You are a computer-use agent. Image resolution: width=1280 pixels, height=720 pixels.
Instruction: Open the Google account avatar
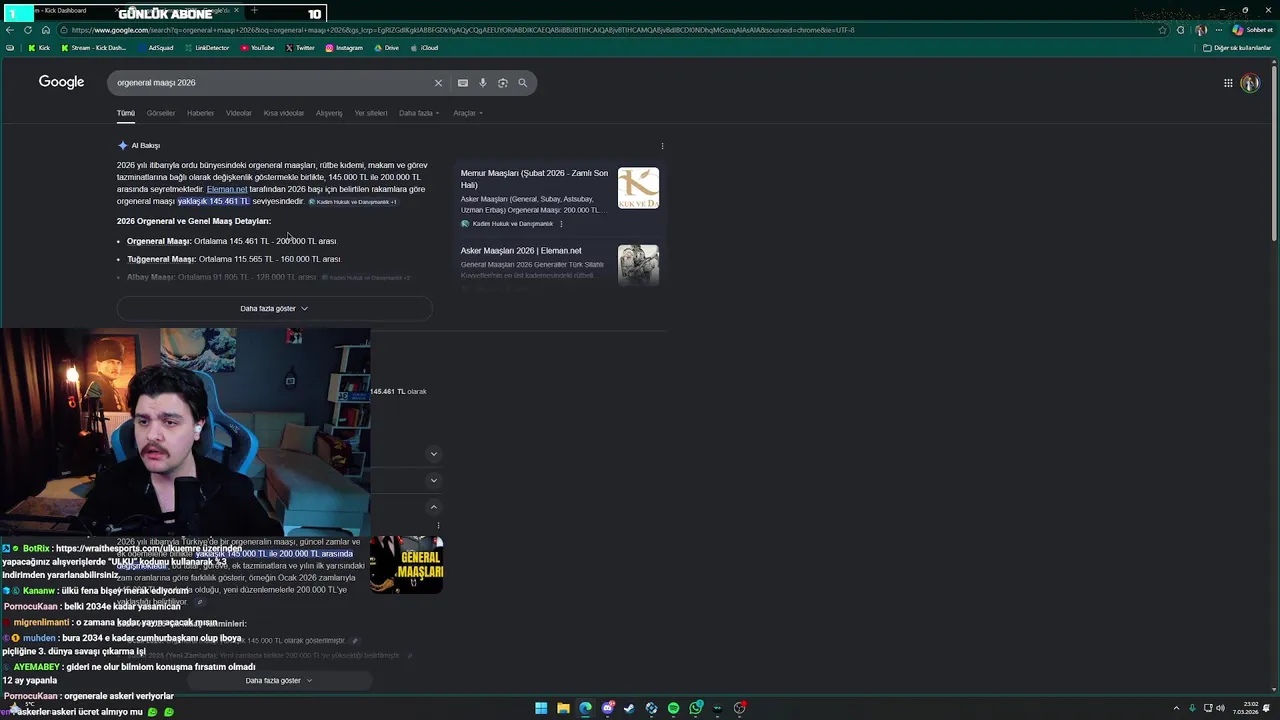point(1250,83)
